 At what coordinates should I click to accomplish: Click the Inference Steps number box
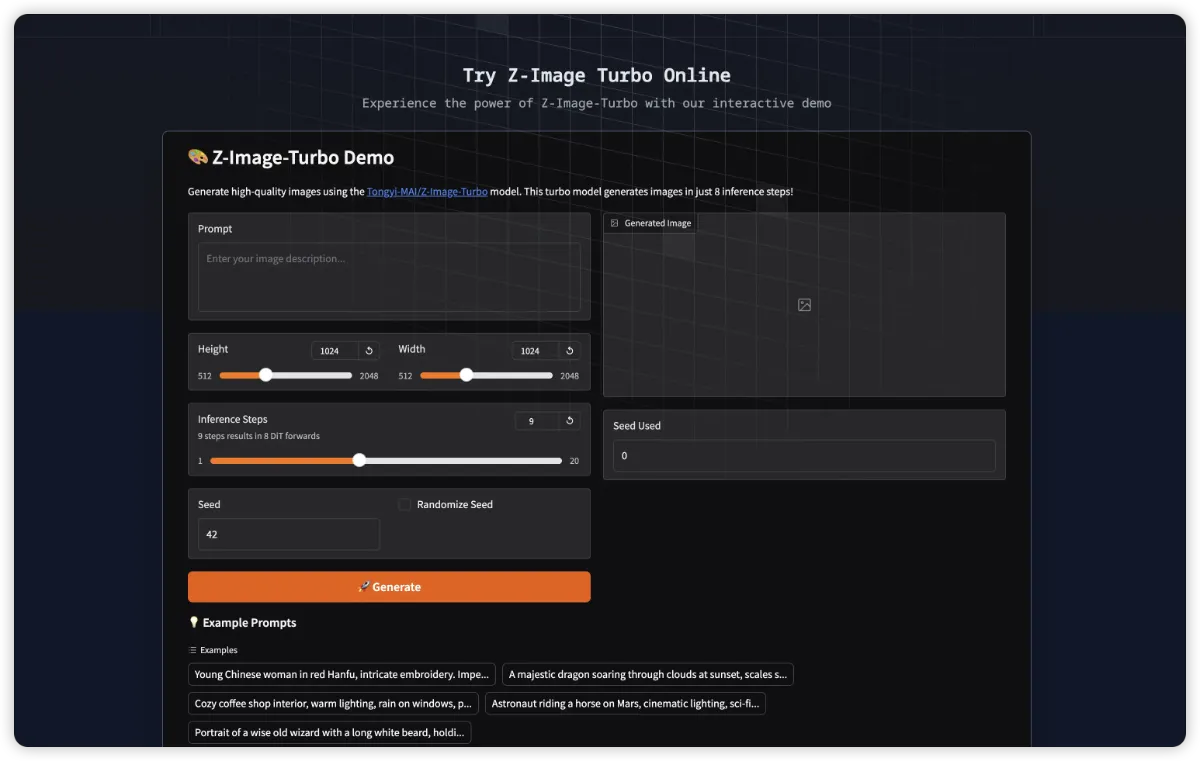click(537, 421)
